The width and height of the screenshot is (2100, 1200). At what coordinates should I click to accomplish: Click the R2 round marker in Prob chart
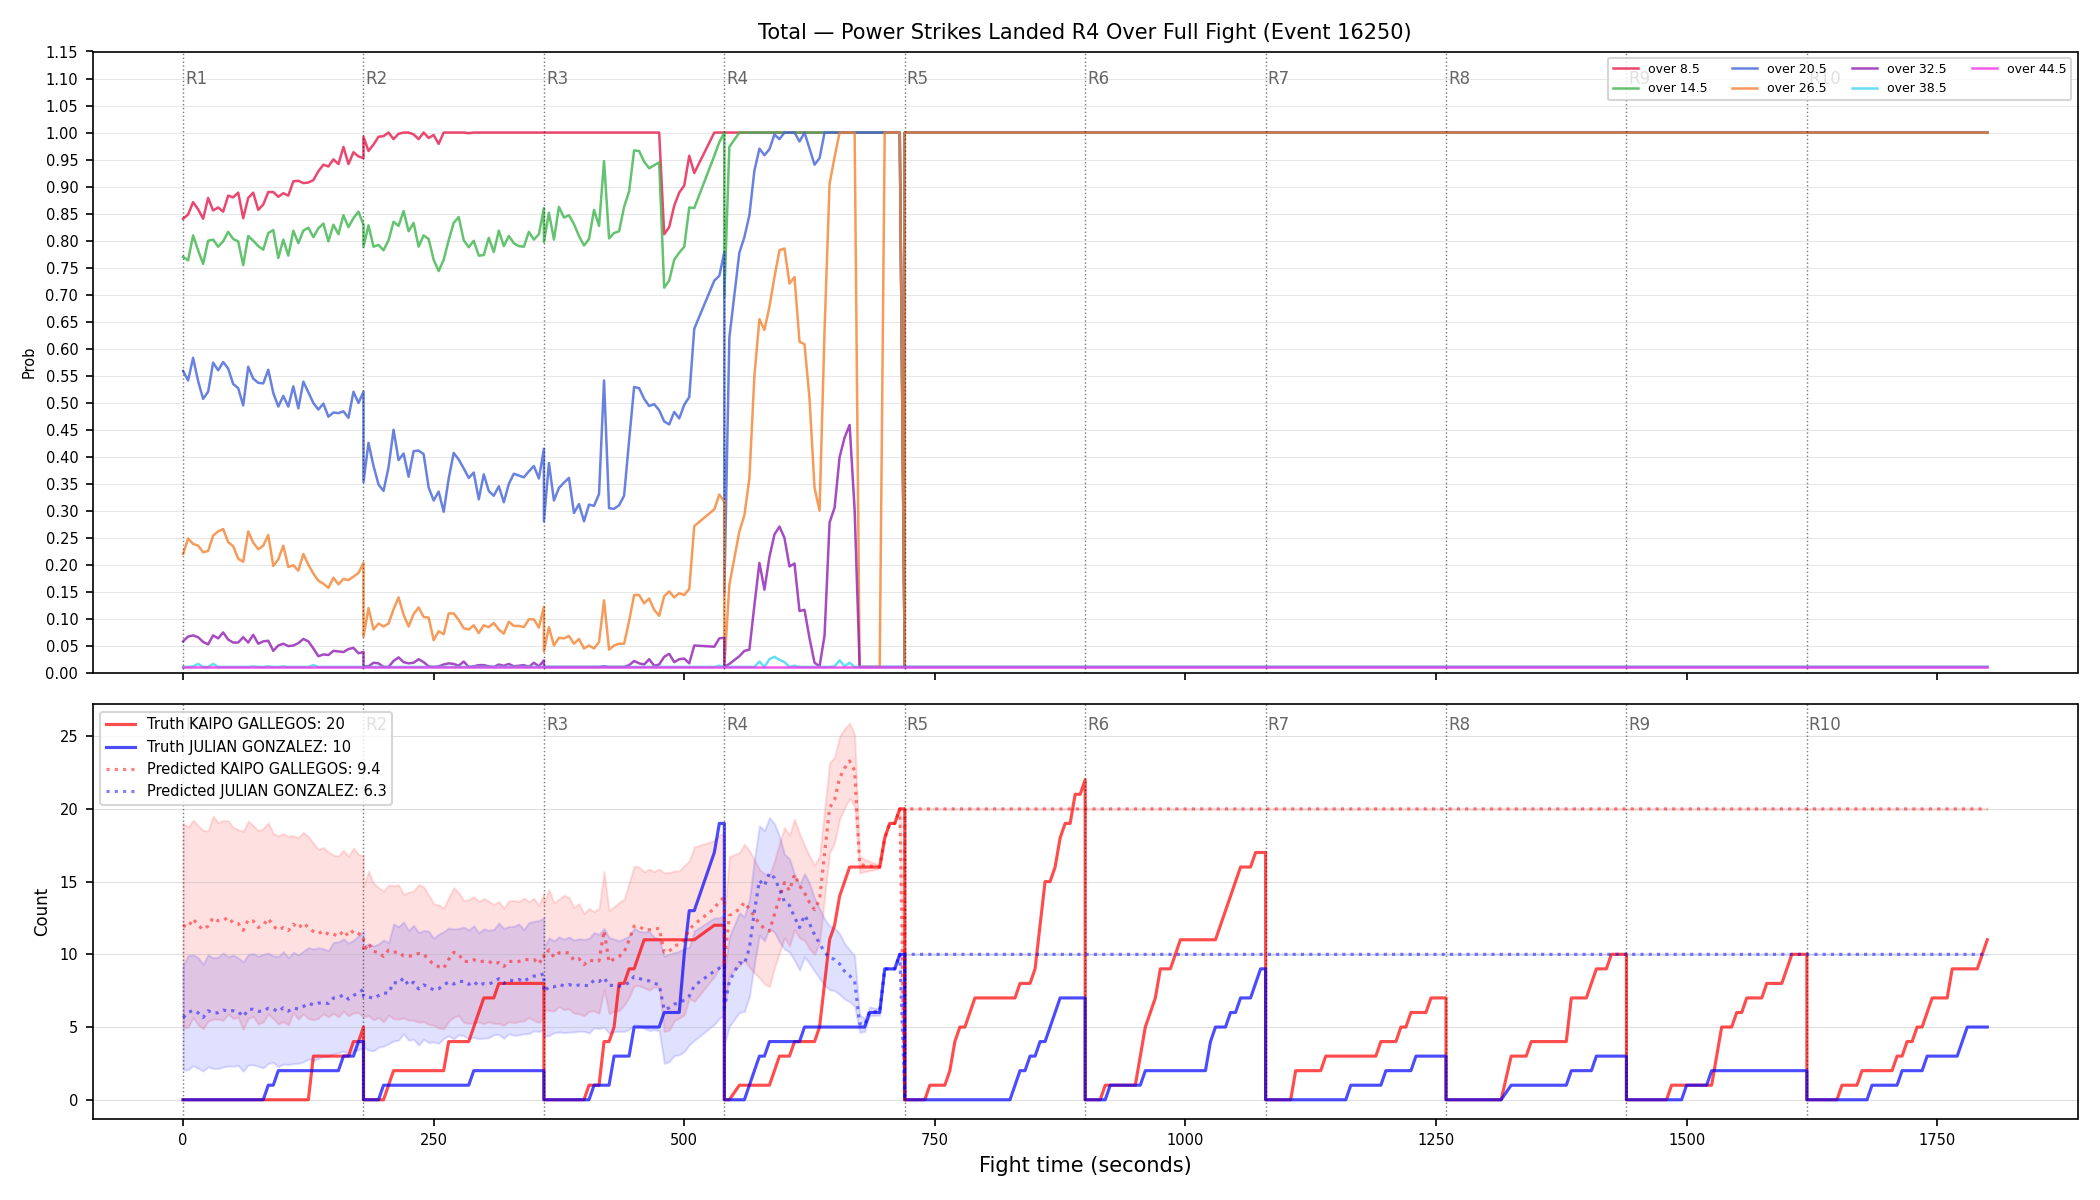pos(376,78)
